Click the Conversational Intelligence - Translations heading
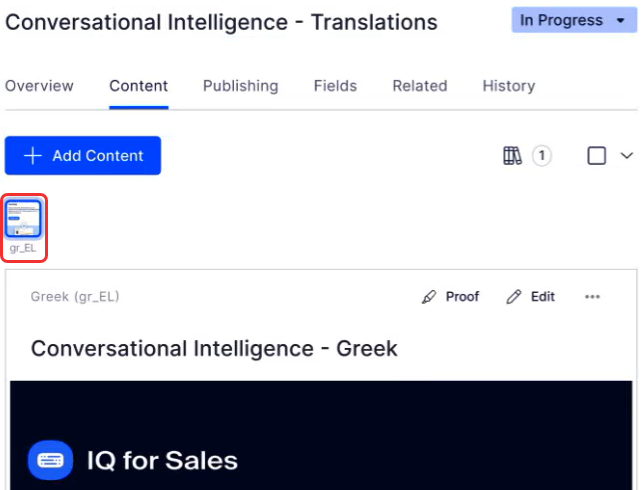Viewport: 643px width, 490px height. [x=221, y=22]
